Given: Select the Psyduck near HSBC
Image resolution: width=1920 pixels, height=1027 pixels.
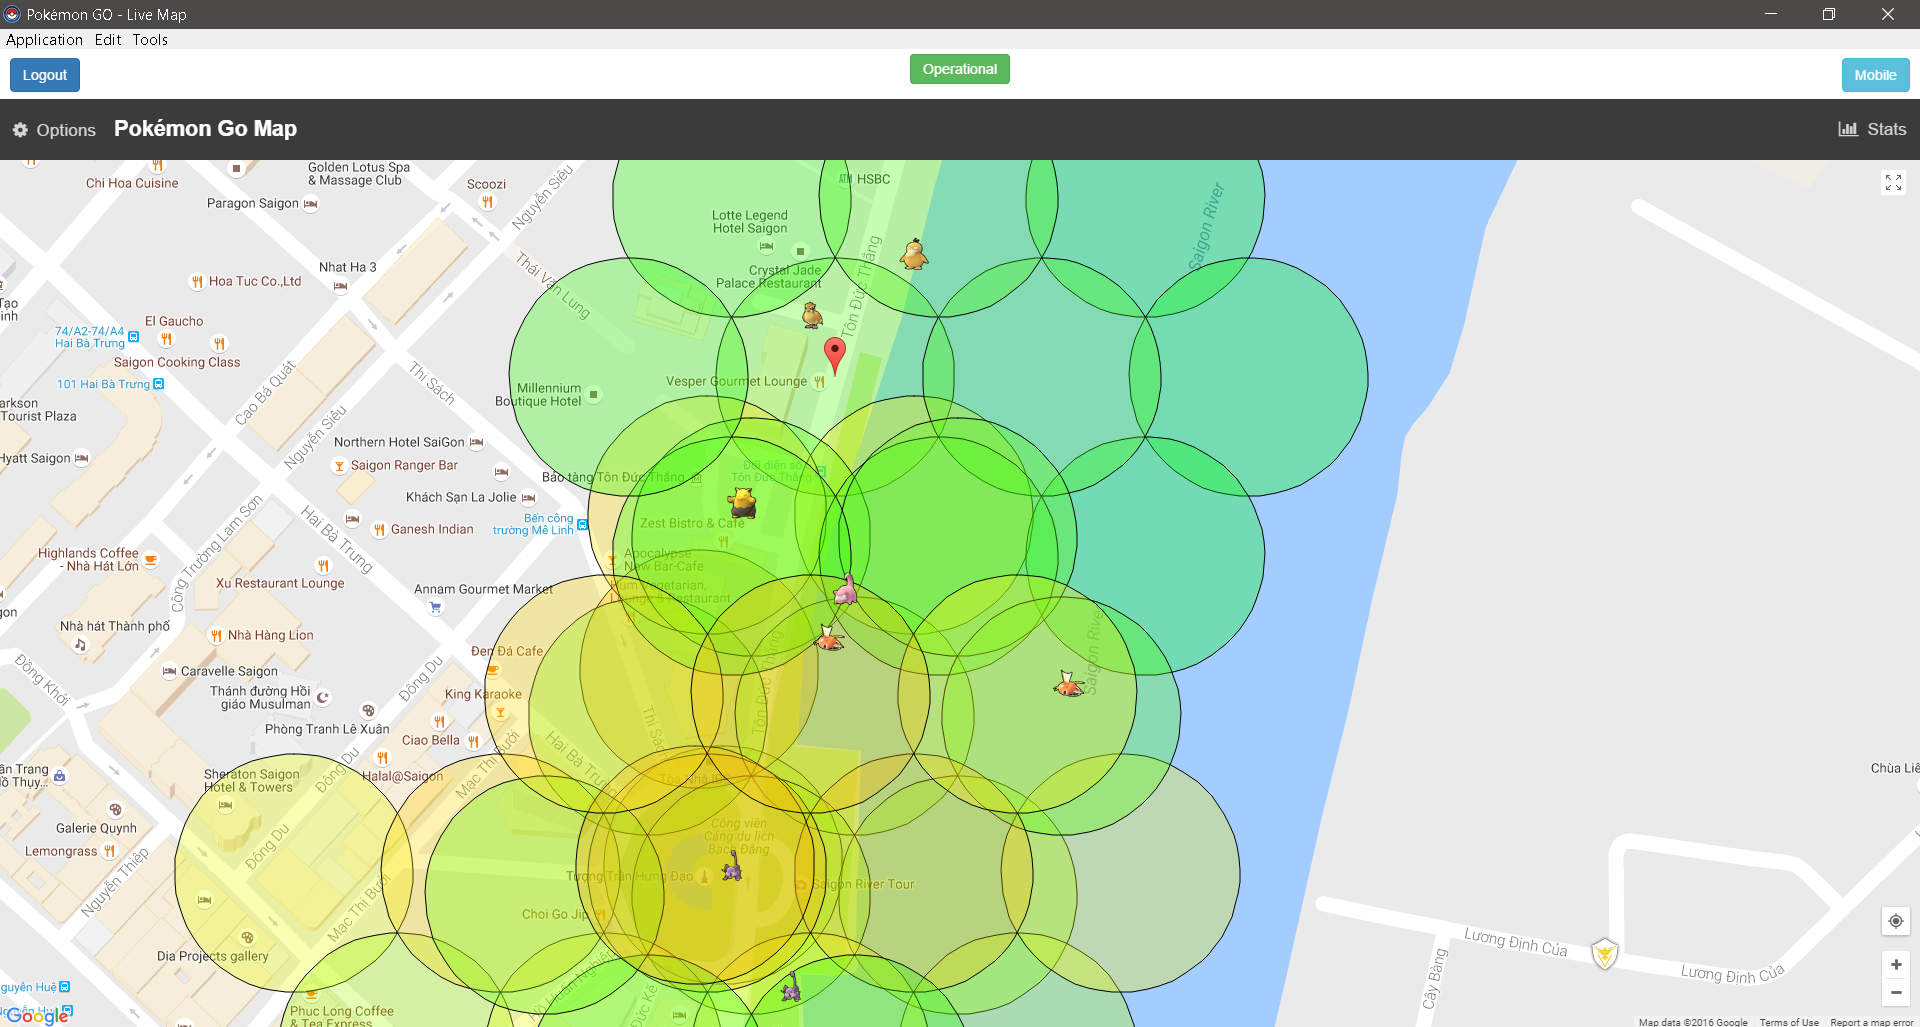Looking at the screenshot, I should pyautogui.click(x=914, y=254).
